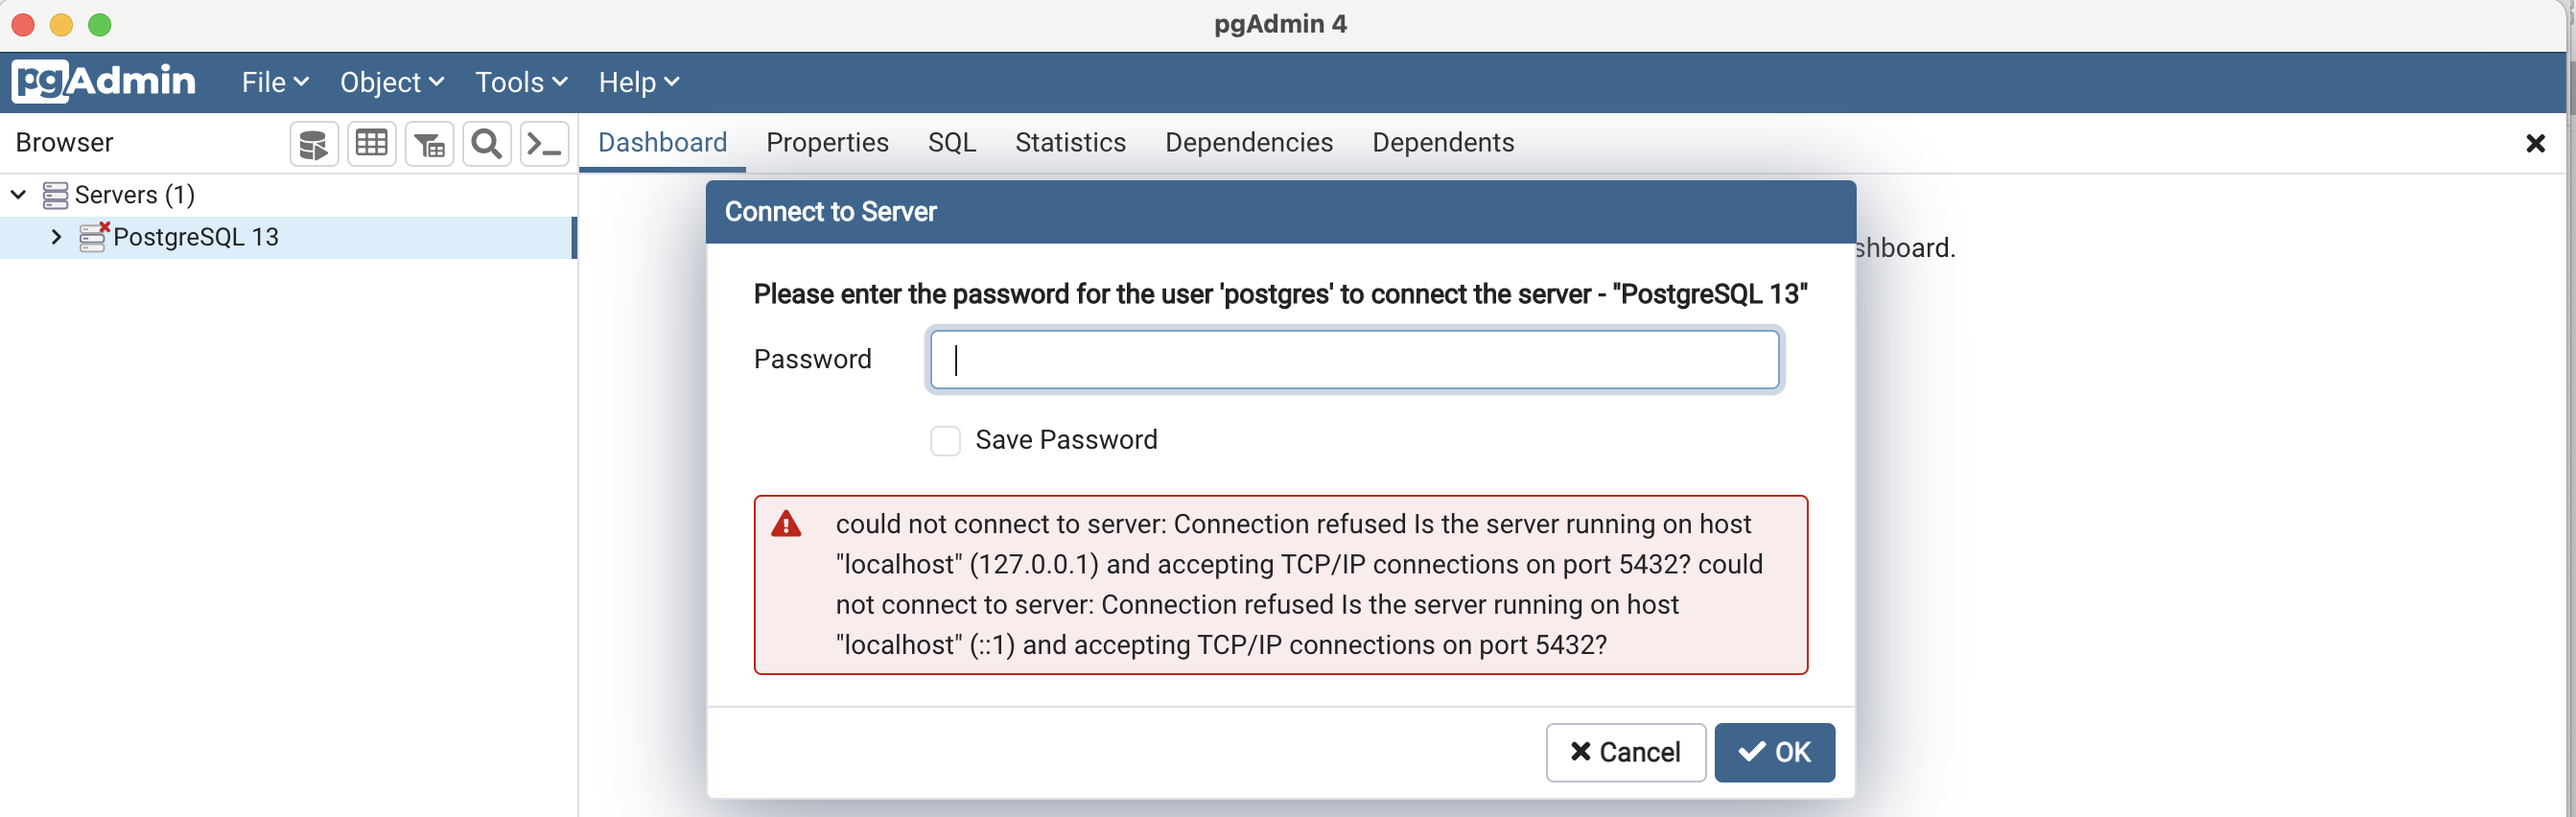This screenshot has width=2576, height=817.
Task: Switch to the Properties tab
Action: point(827,143)
